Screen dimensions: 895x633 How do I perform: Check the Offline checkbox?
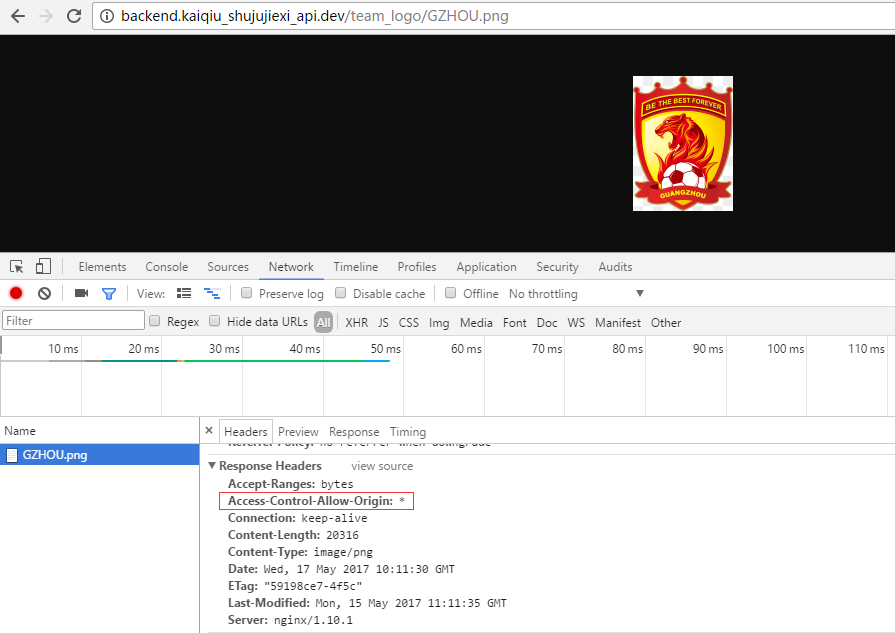click(x=450, y=293)
